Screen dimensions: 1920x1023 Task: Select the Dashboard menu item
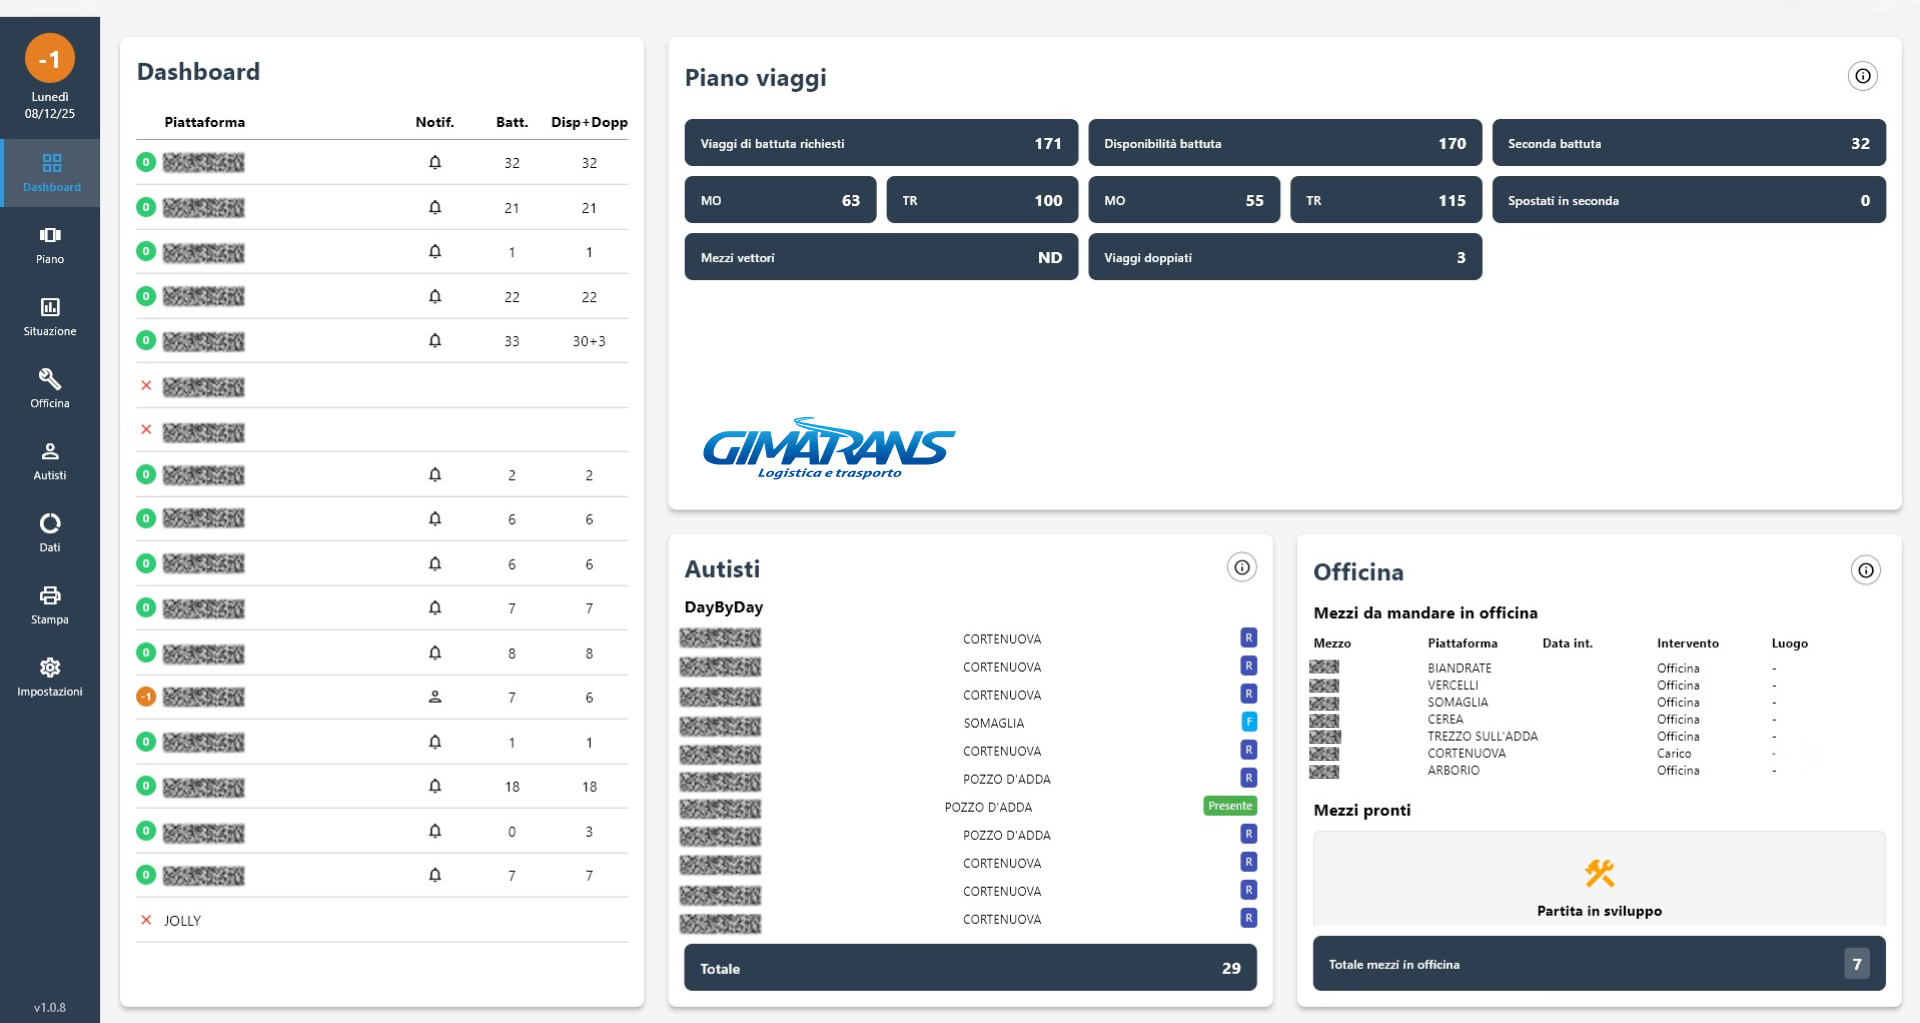(x=51, y=172)
